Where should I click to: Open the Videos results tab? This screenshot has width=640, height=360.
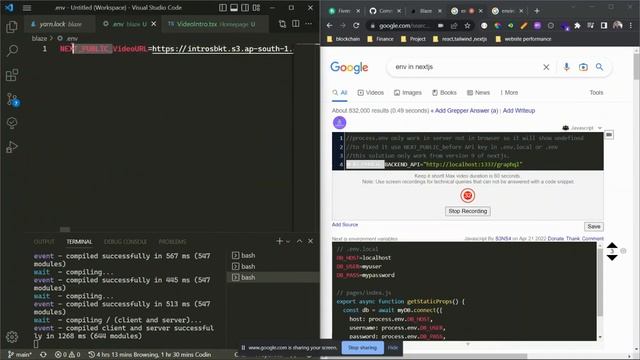[371, 93]
